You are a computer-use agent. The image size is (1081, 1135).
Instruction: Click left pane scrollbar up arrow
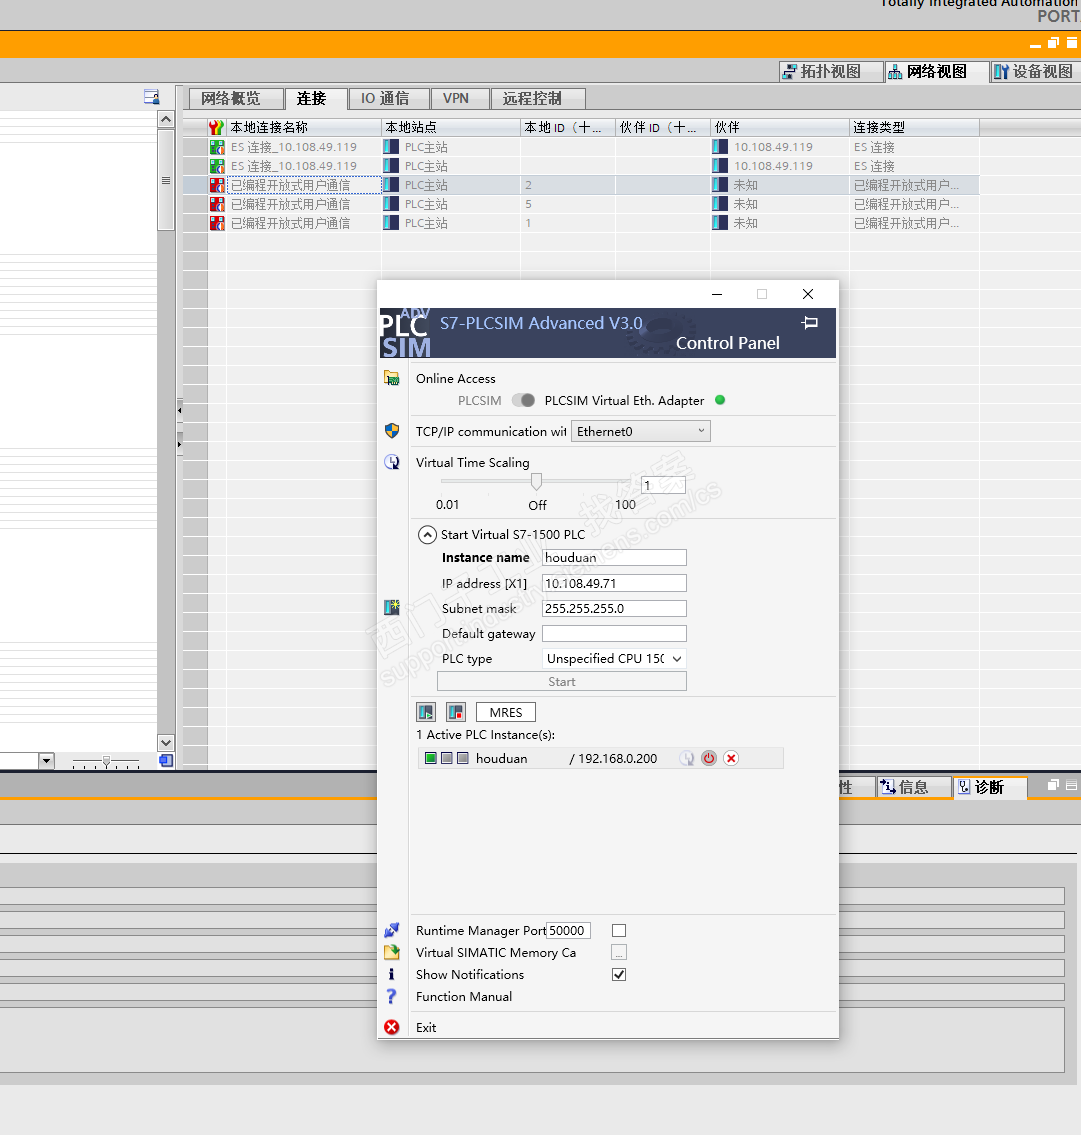pos(166,119)
